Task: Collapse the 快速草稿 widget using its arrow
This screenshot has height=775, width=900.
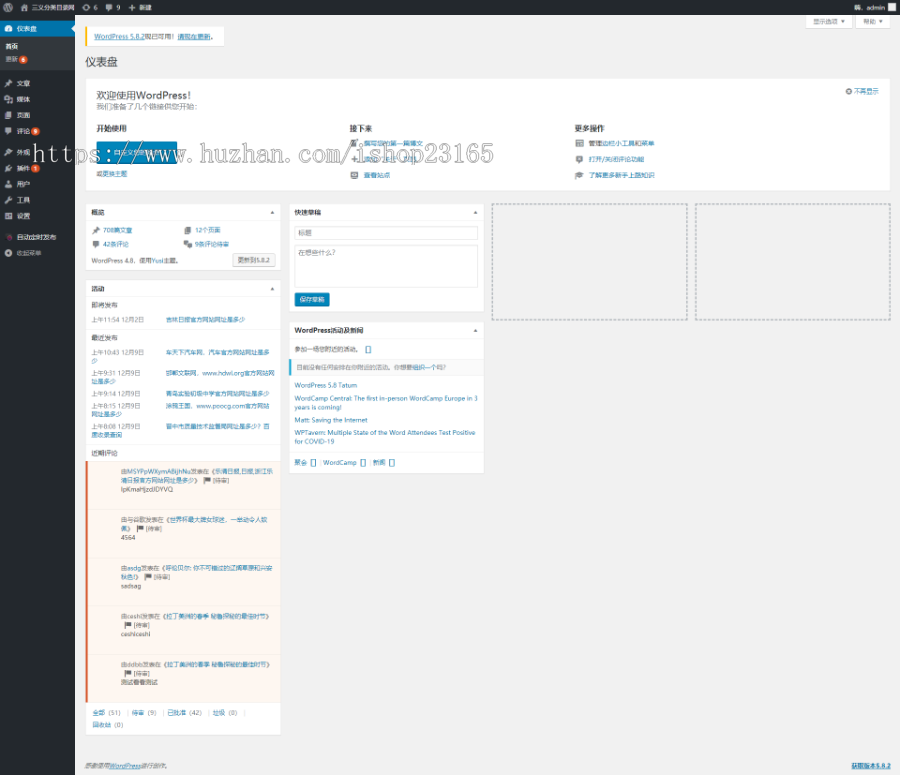Action: click(x=475, y=212)
